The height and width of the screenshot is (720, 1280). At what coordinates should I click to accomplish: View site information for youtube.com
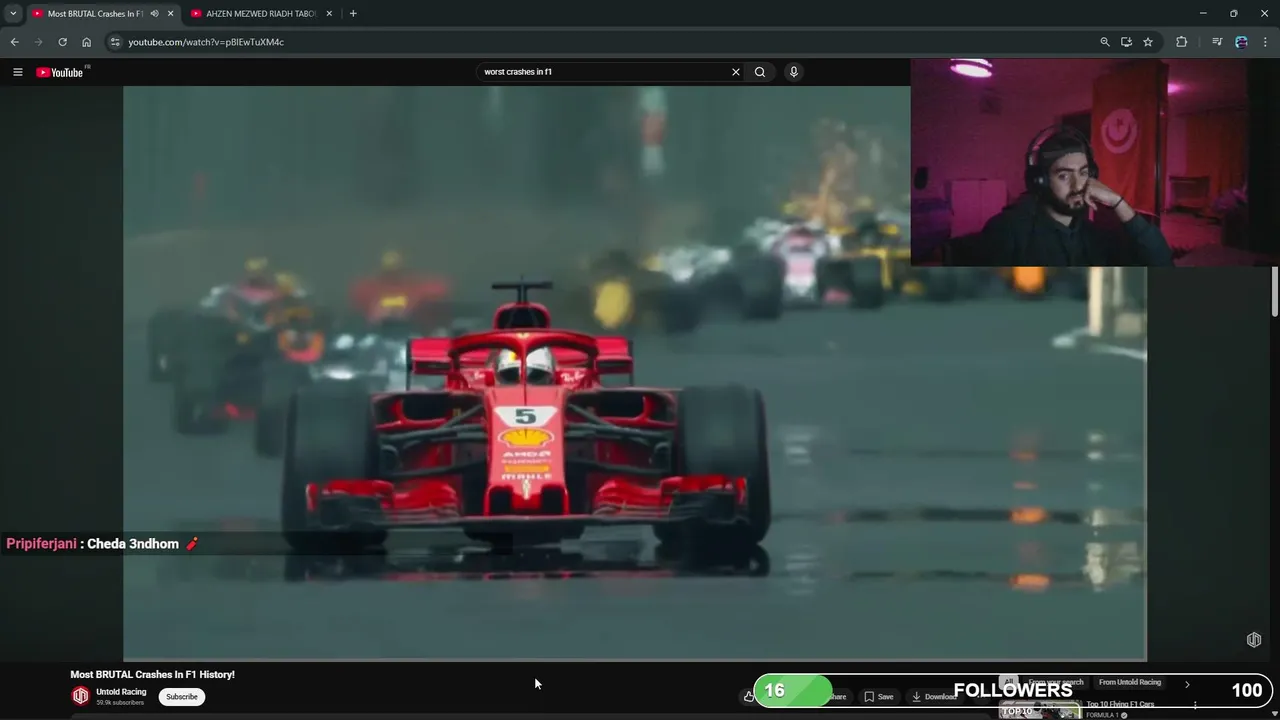tap(115, 42)
